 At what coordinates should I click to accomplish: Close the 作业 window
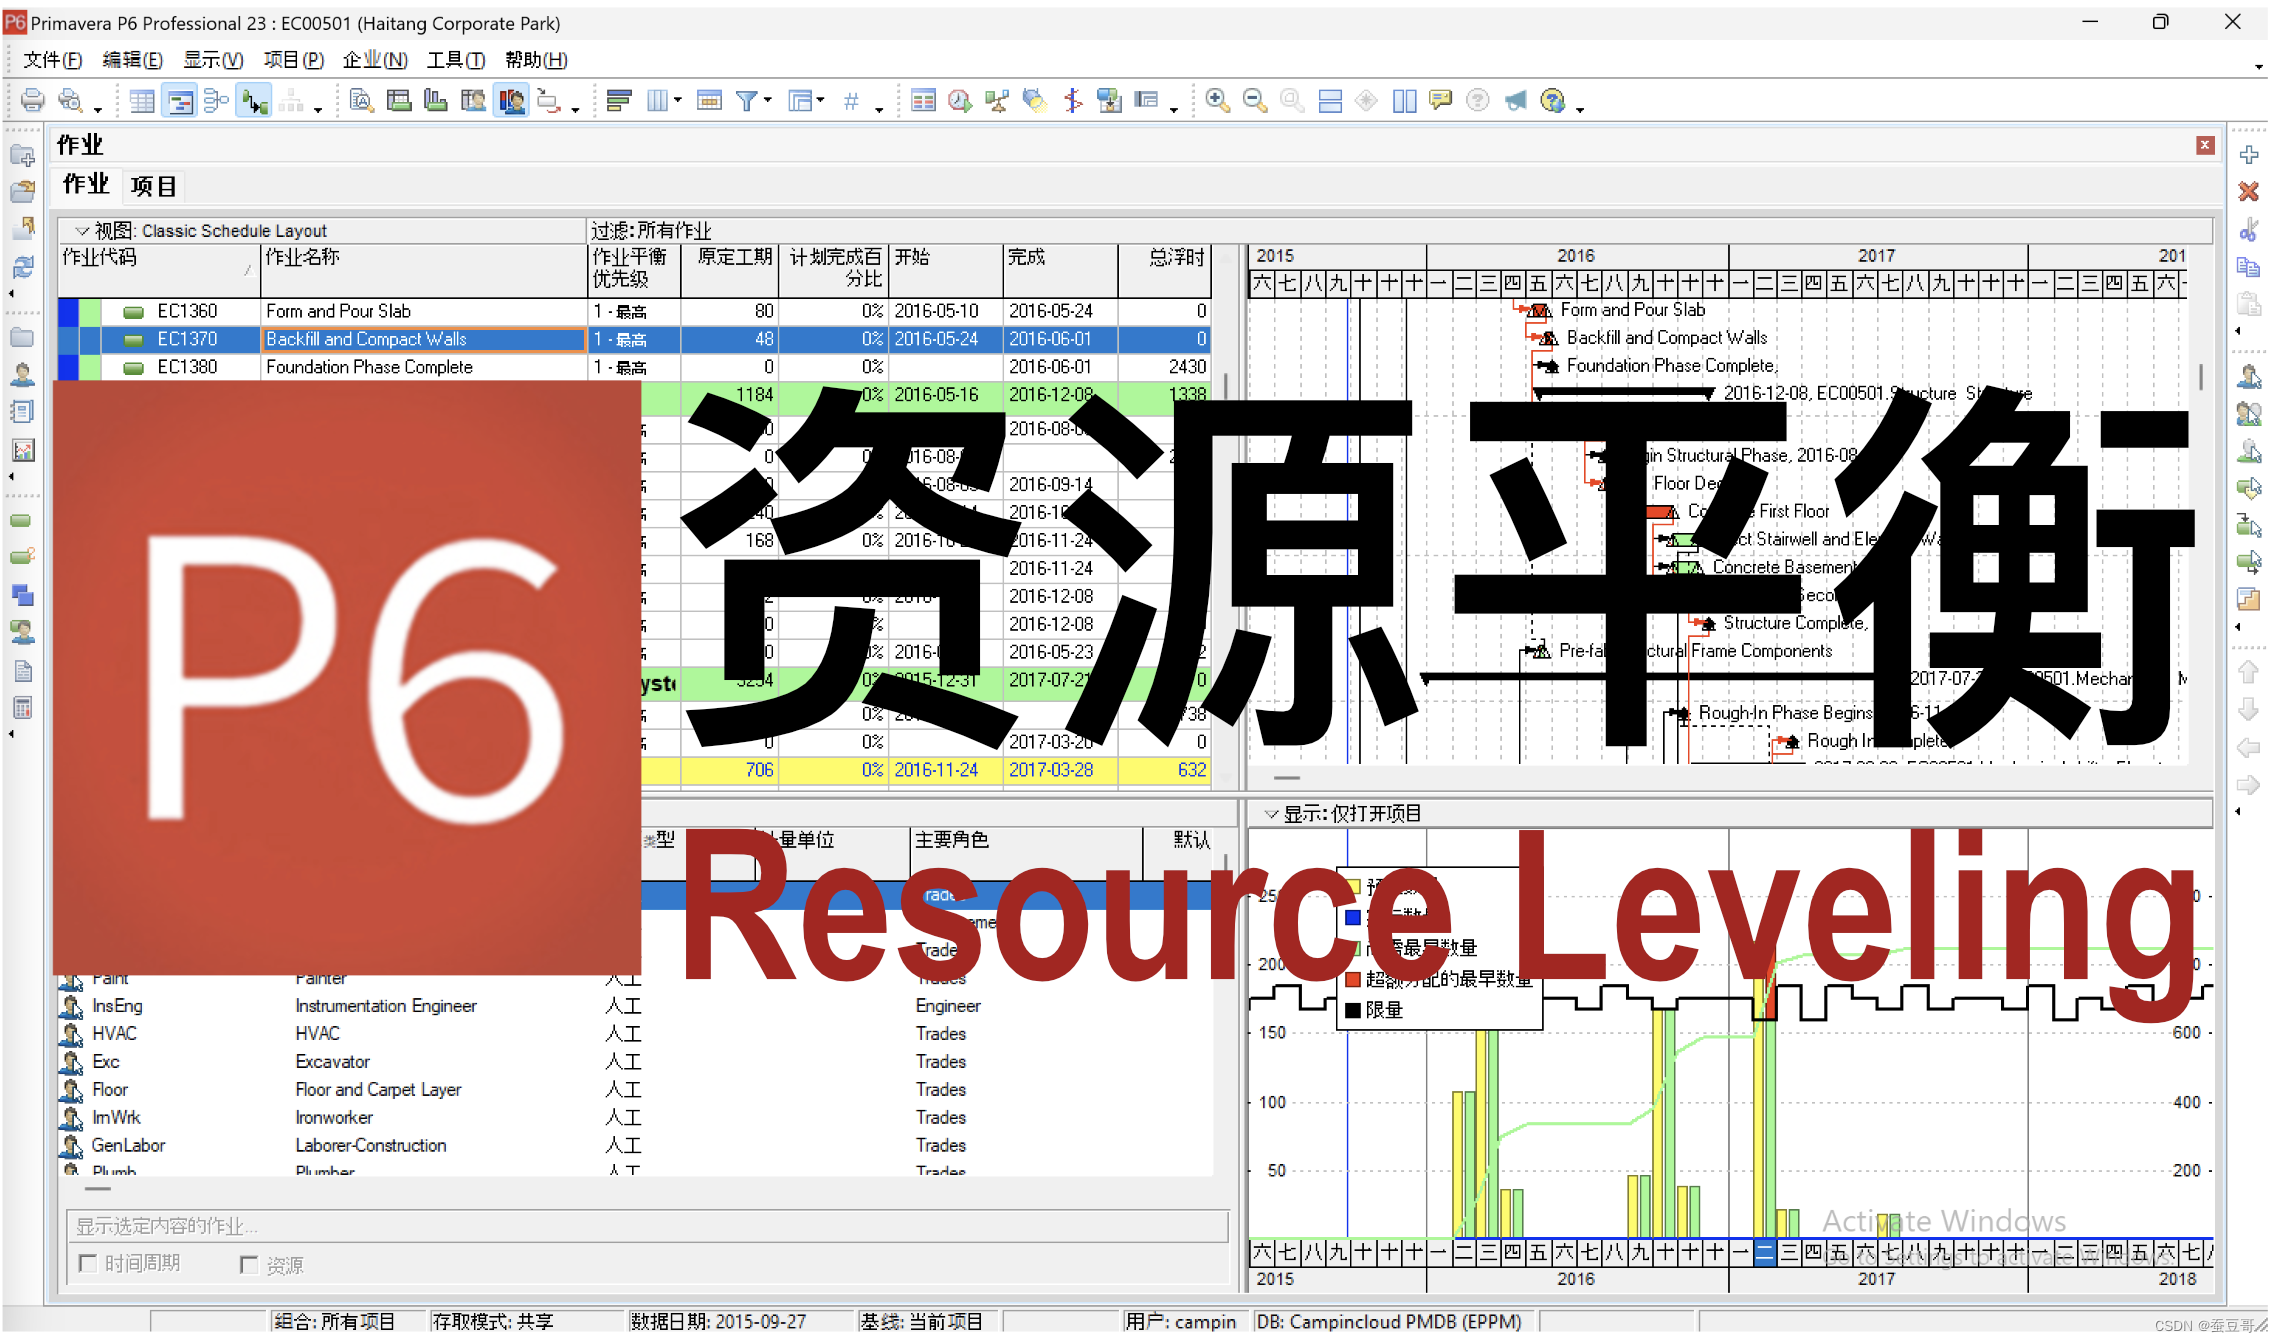pos(2204,145)
